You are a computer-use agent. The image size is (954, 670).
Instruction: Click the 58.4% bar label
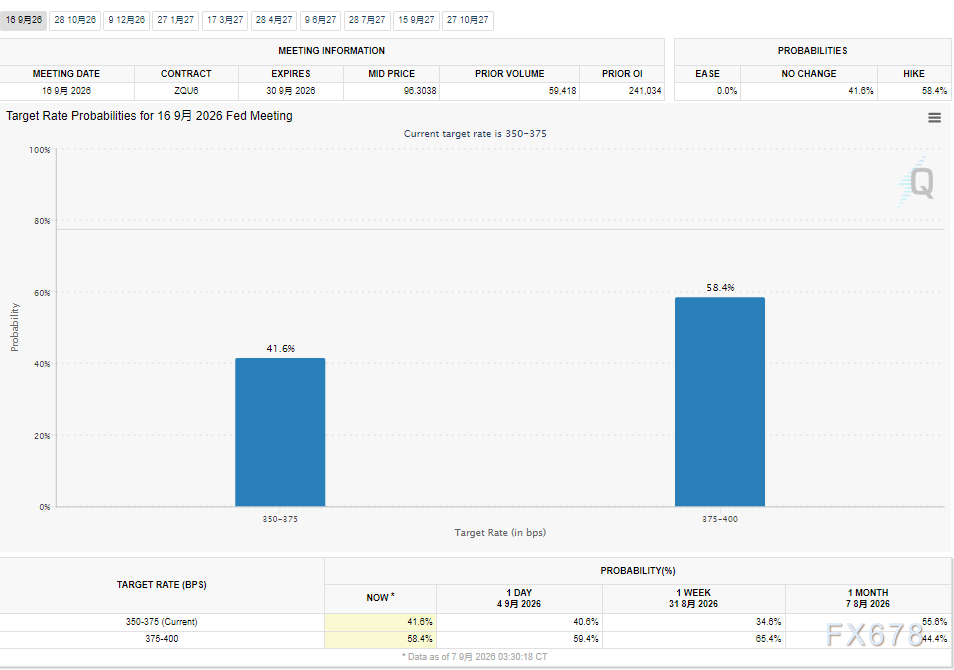click(x=720, y=288)
